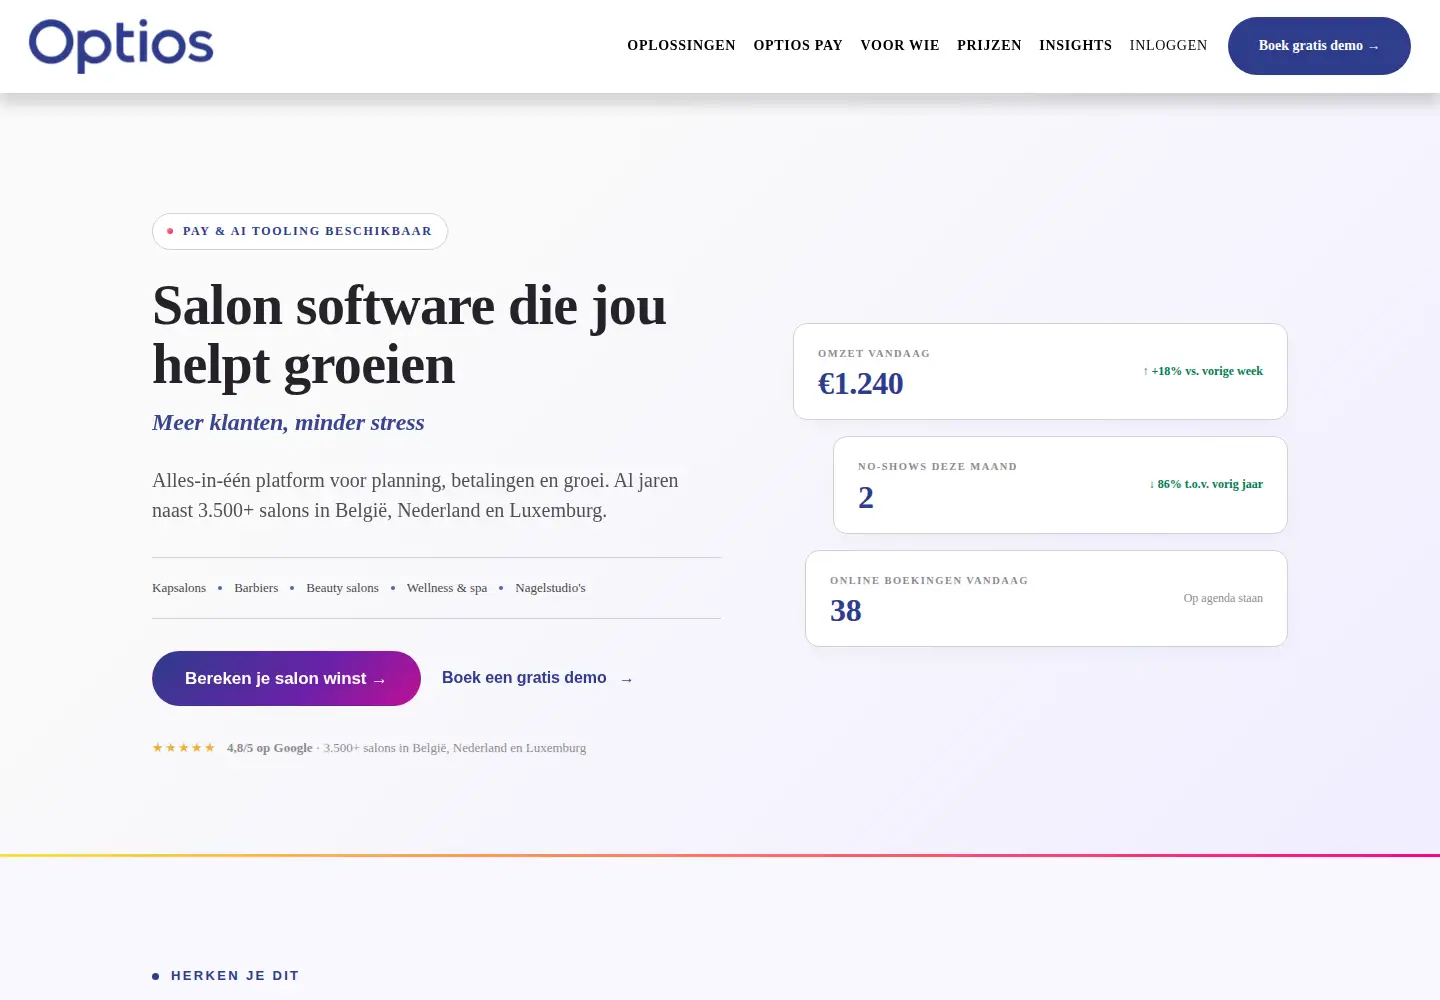The height and width of the screenshot is (1000, 1440).
Task: Select the Wellness & spa label
Action: [447, 588]
